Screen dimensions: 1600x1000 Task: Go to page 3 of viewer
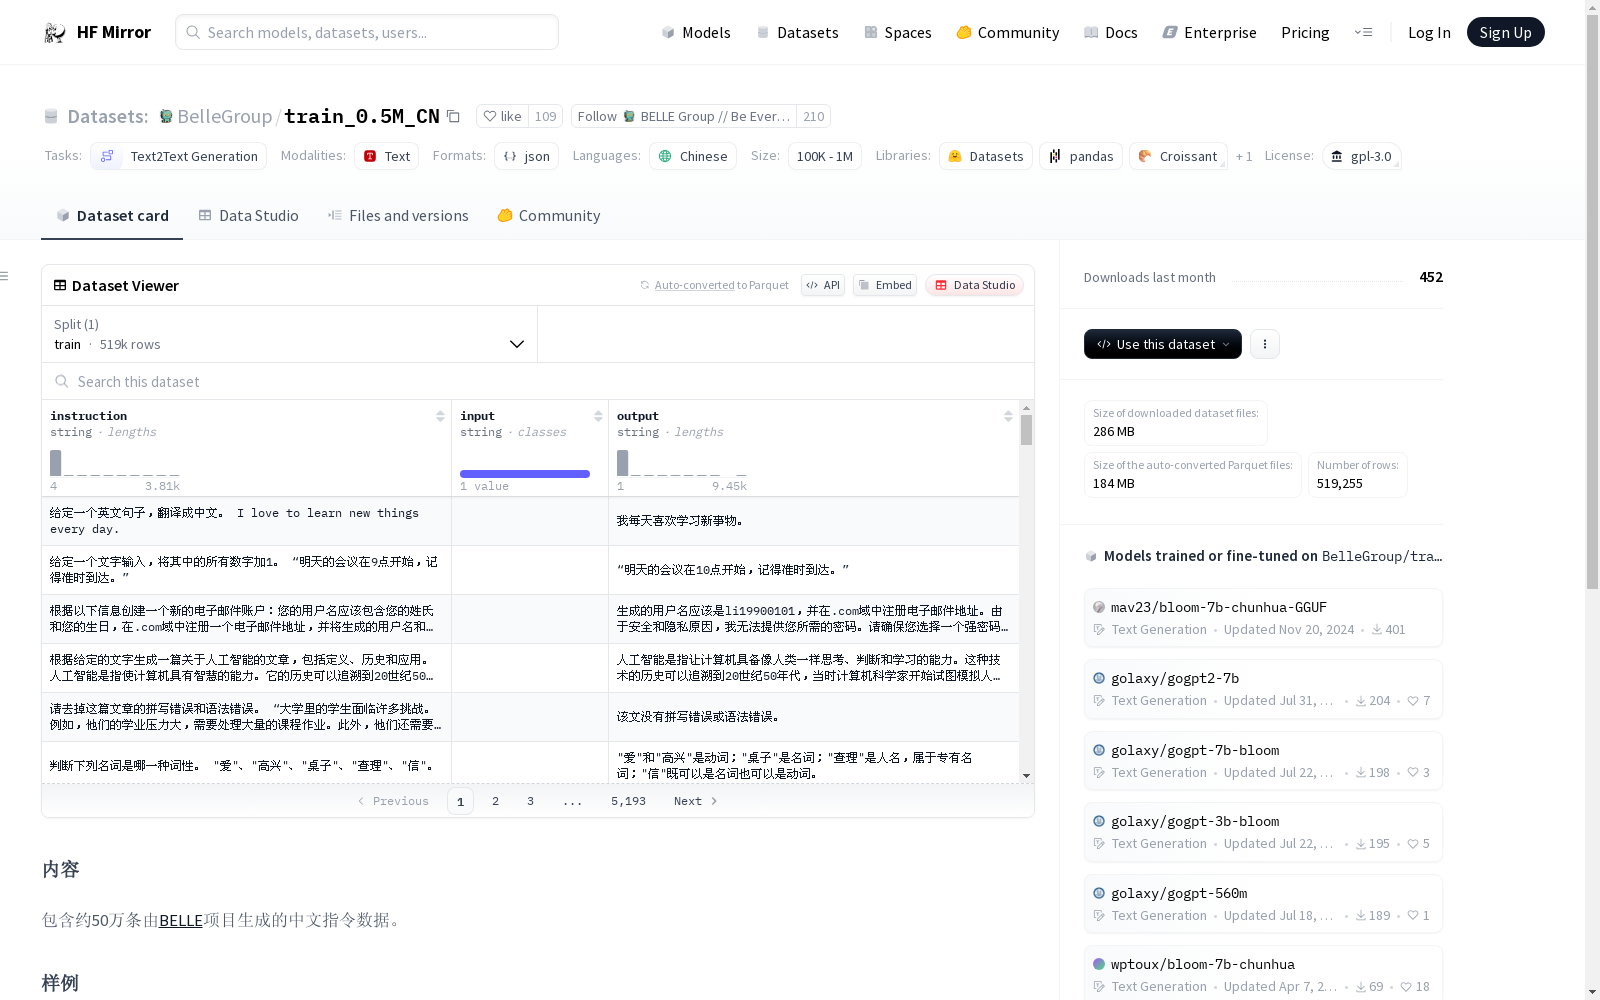pyautogui.click(x=530, y=801)
